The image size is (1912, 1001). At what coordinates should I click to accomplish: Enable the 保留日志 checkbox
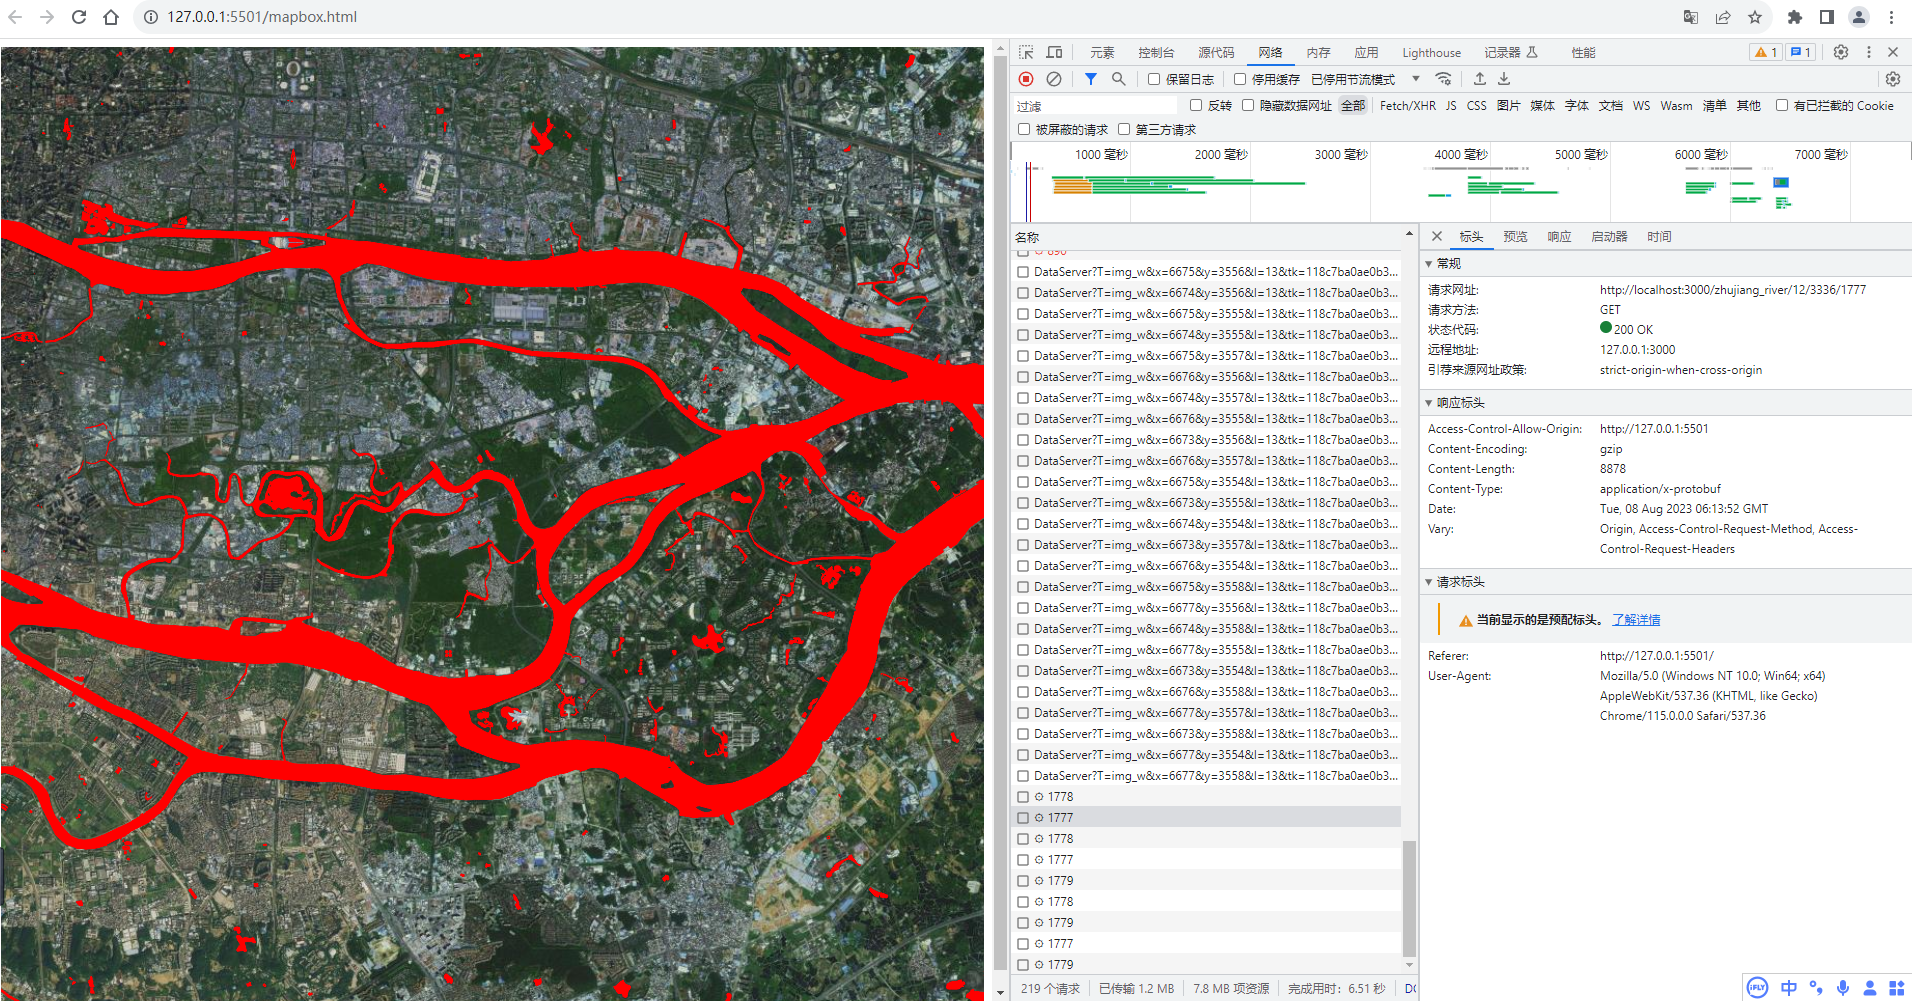click(1154, 79)
